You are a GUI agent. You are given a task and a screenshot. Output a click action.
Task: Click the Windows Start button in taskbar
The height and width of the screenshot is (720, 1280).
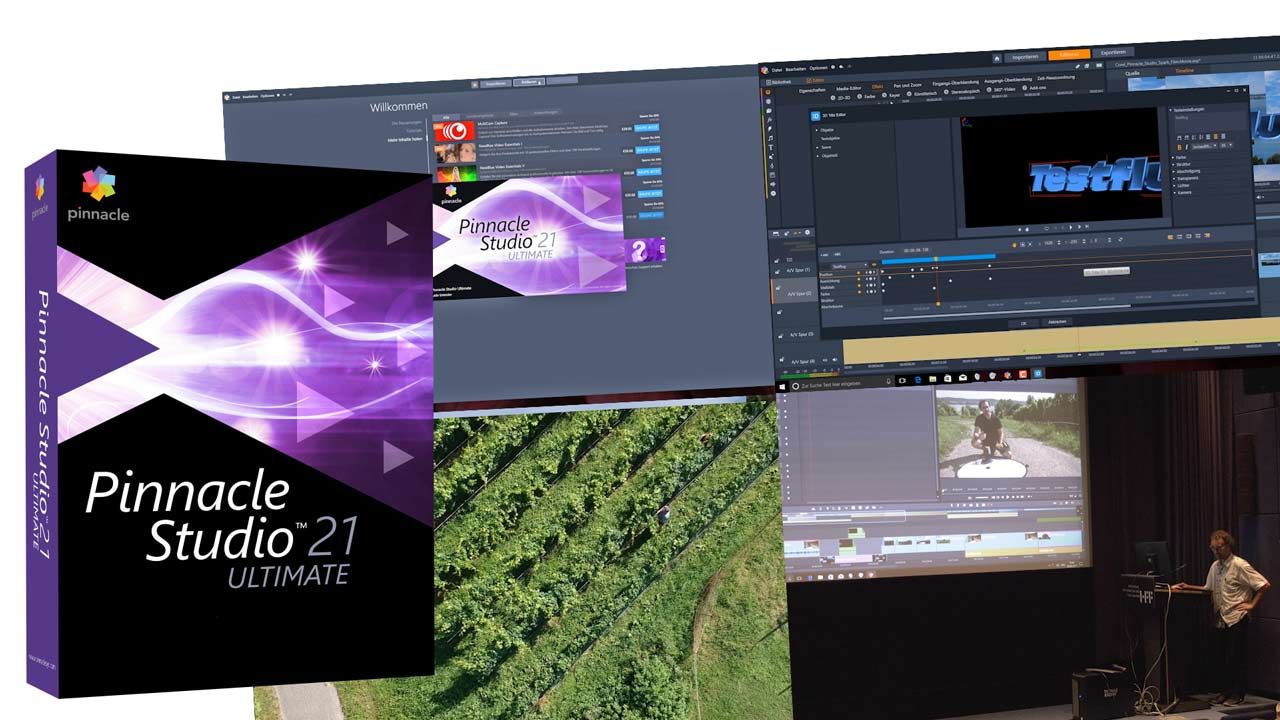pyautogui.click(x=783, y=384)
